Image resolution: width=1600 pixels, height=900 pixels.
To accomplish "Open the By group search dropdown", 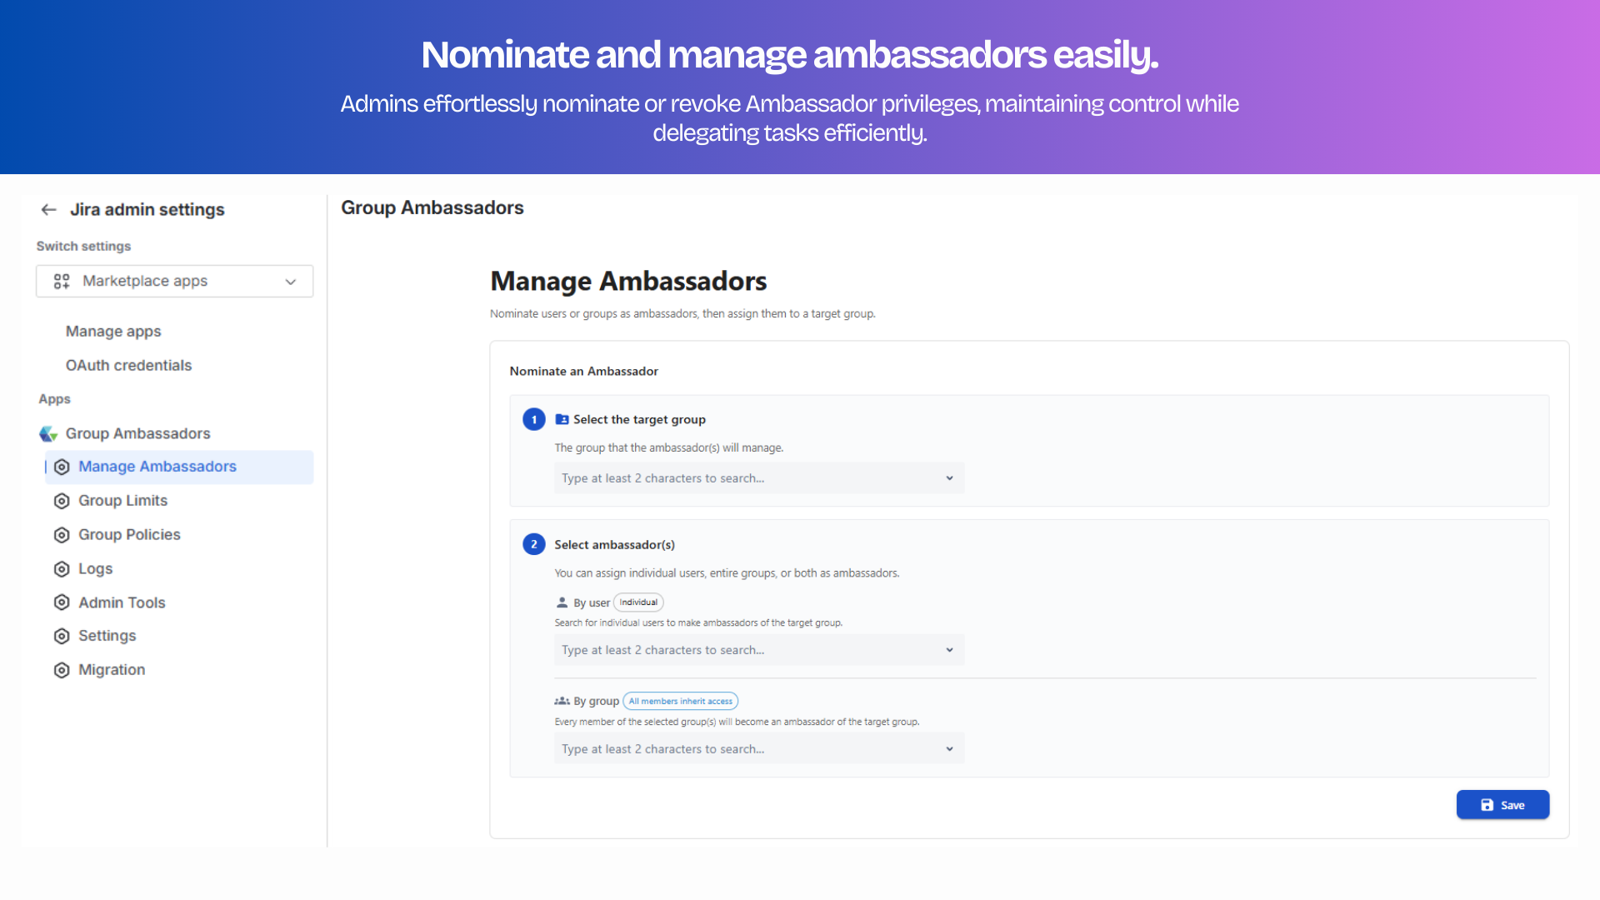I will (949, 748).
